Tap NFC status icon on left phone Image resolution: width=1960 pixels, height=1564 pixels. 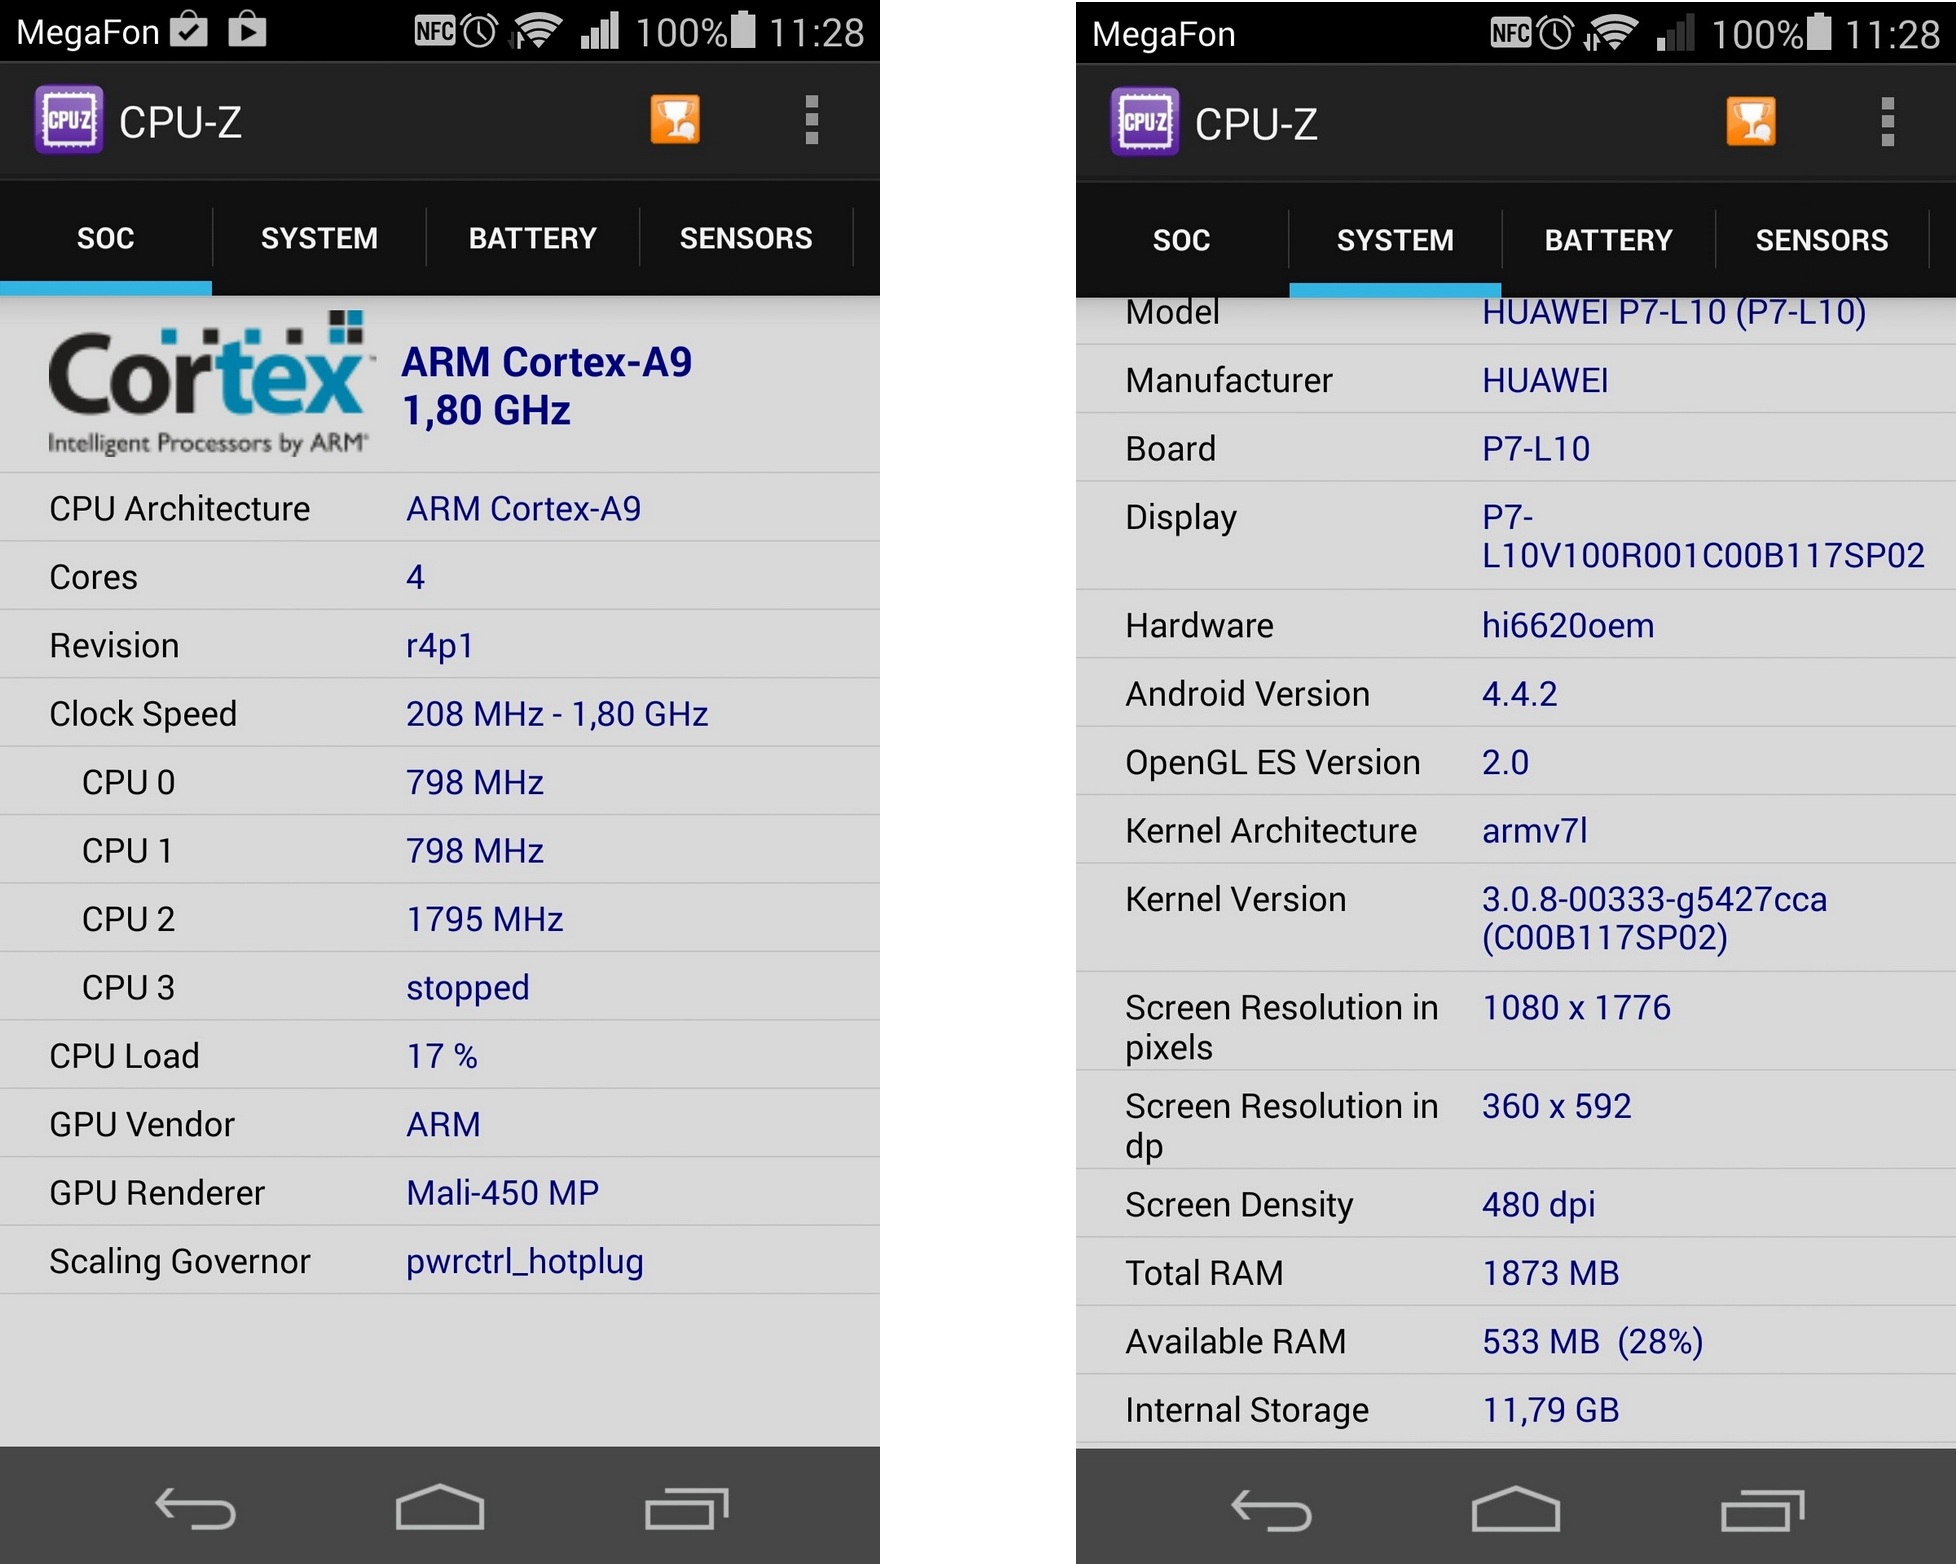pos(435,31)
